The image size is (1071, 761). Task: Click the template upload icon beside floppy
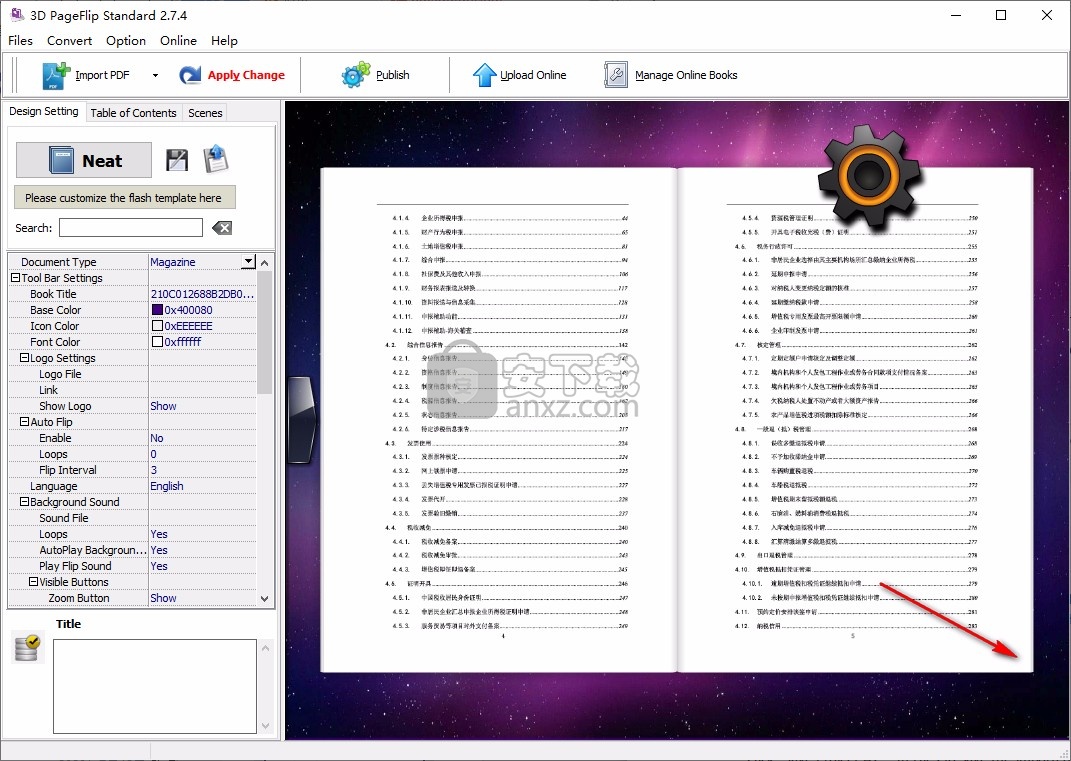coord(216,158)
